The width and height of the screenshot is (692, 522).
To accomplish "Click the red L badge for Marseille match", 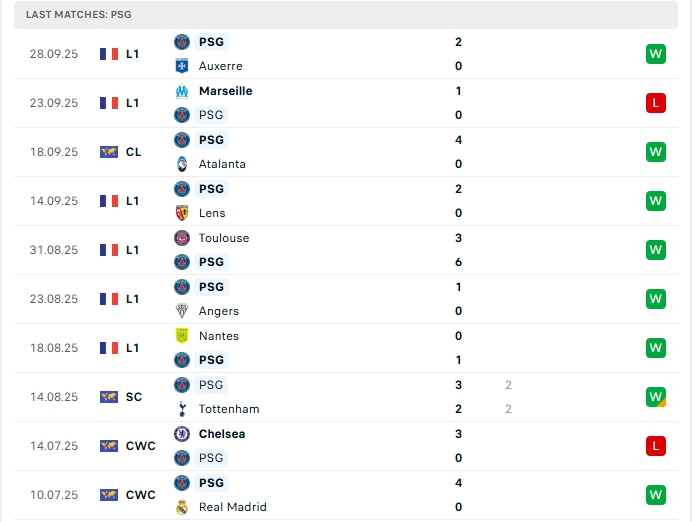I will tap(656, 103).
